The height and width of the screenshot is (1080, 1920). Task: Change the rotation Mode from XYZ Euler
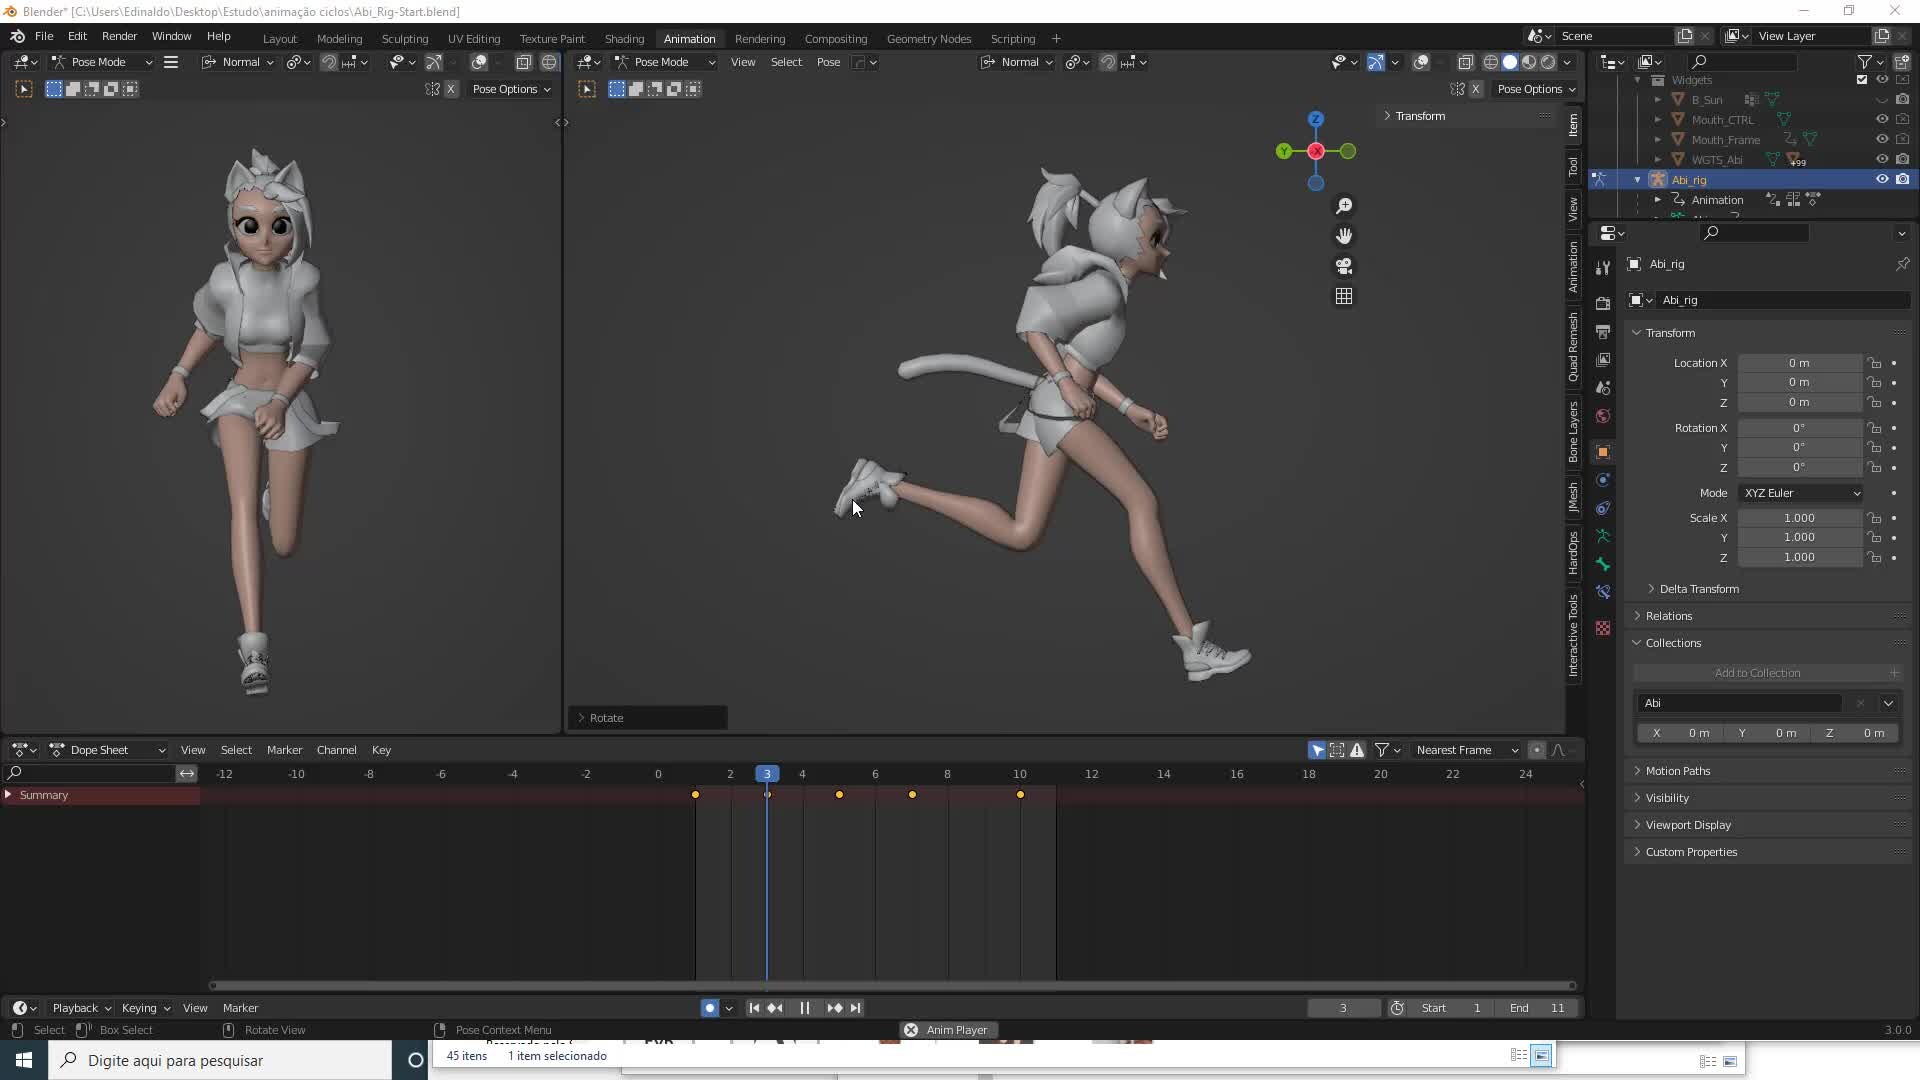point(1800,492)
